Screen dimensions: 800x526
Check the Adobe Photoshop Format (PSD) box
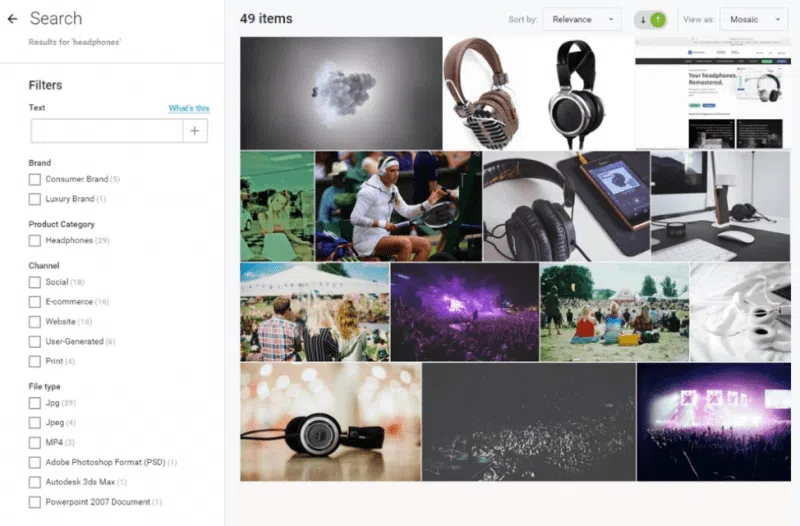coord(35,463)
